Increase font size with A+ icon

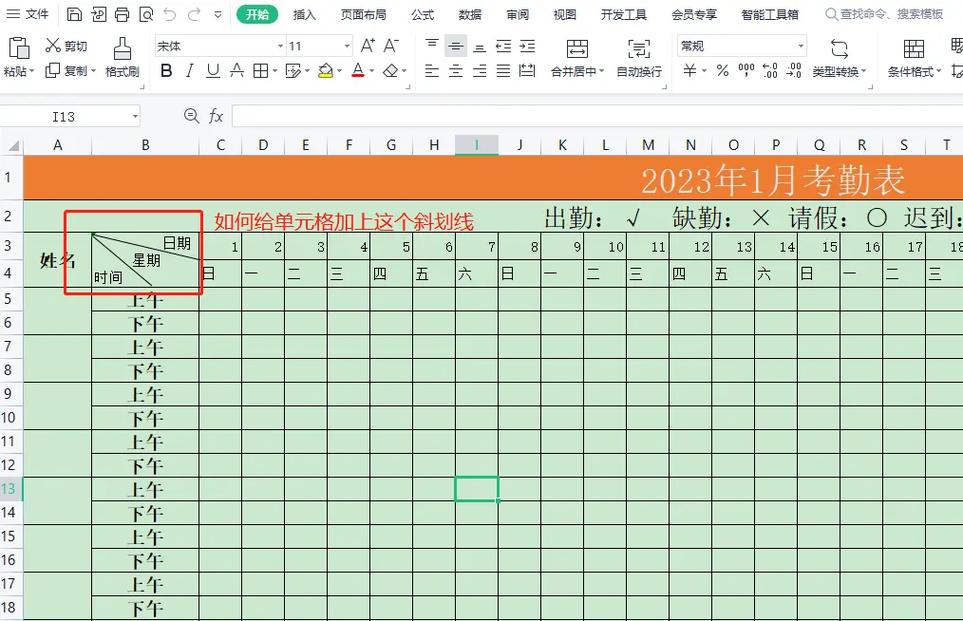click(368, 45)
